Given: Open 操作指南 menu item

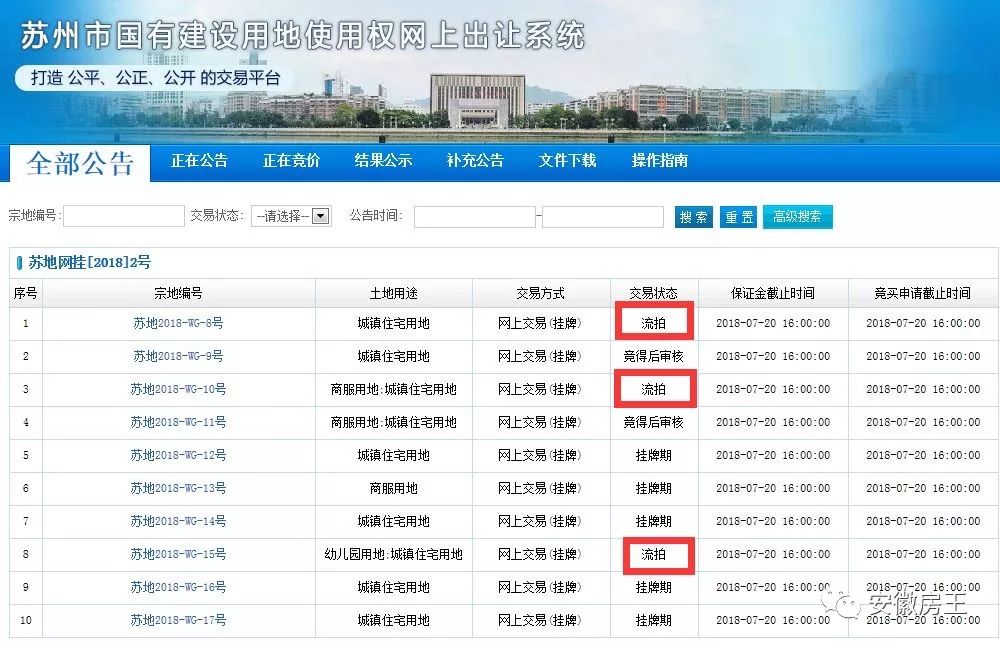Looking at the screenshot, I should (x=660, y=161).
